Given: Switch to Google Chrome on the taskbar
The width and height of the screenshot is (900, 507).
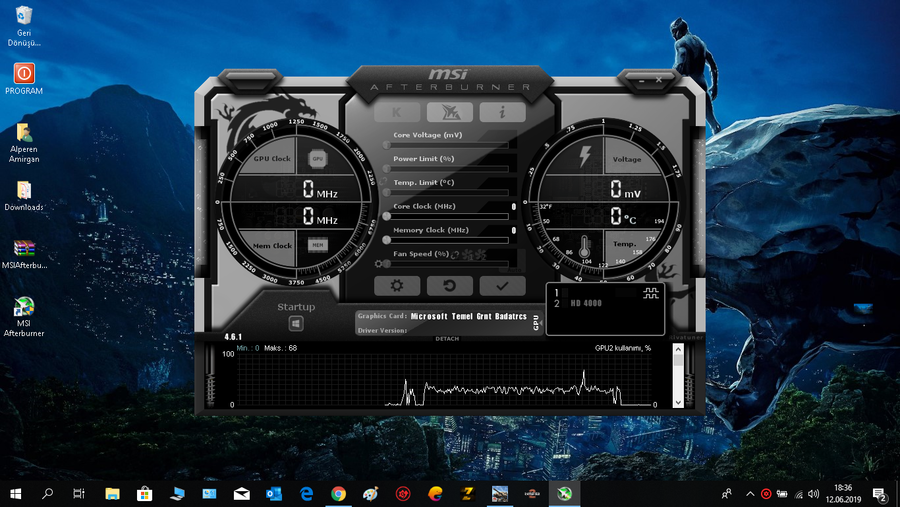Looking at the screenshot, I should pyautogui.click(x=339, y=494).
